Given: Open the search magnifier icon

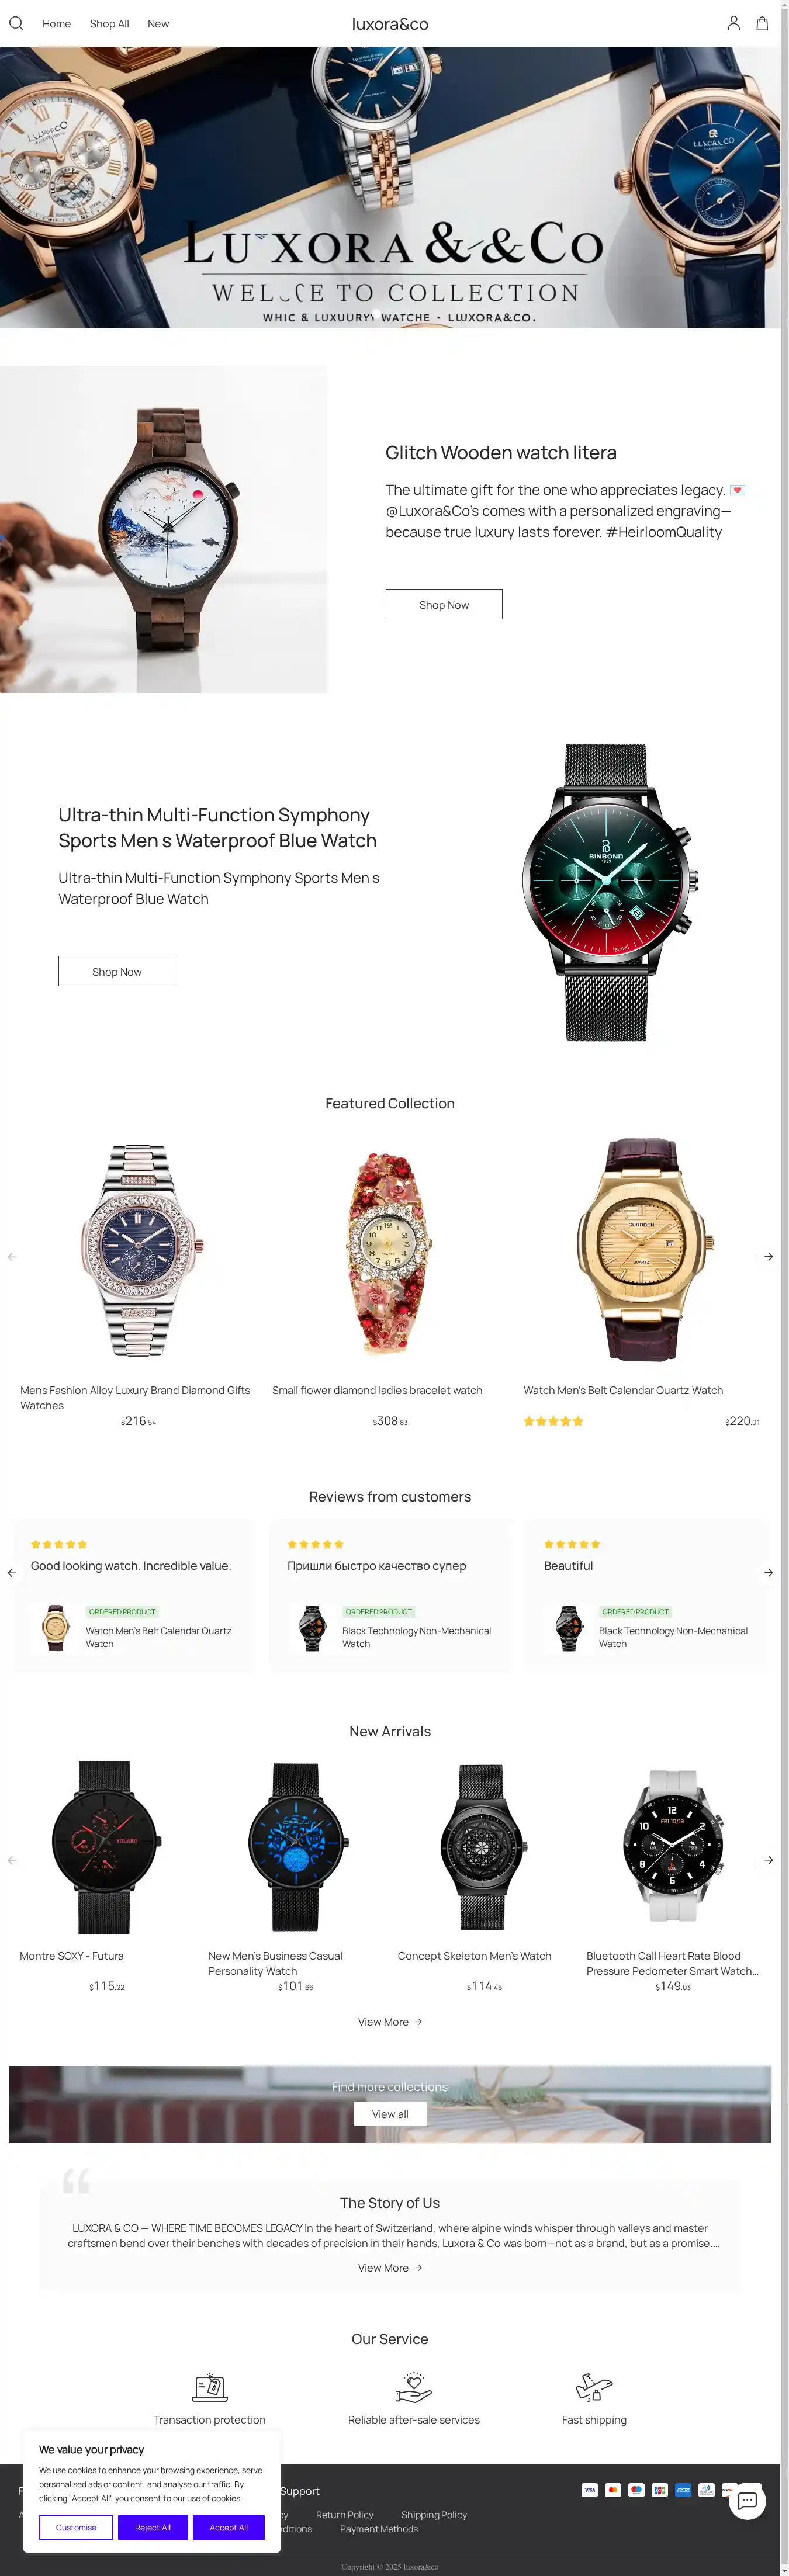Looking at the screenshot, I should click(16, 23).
